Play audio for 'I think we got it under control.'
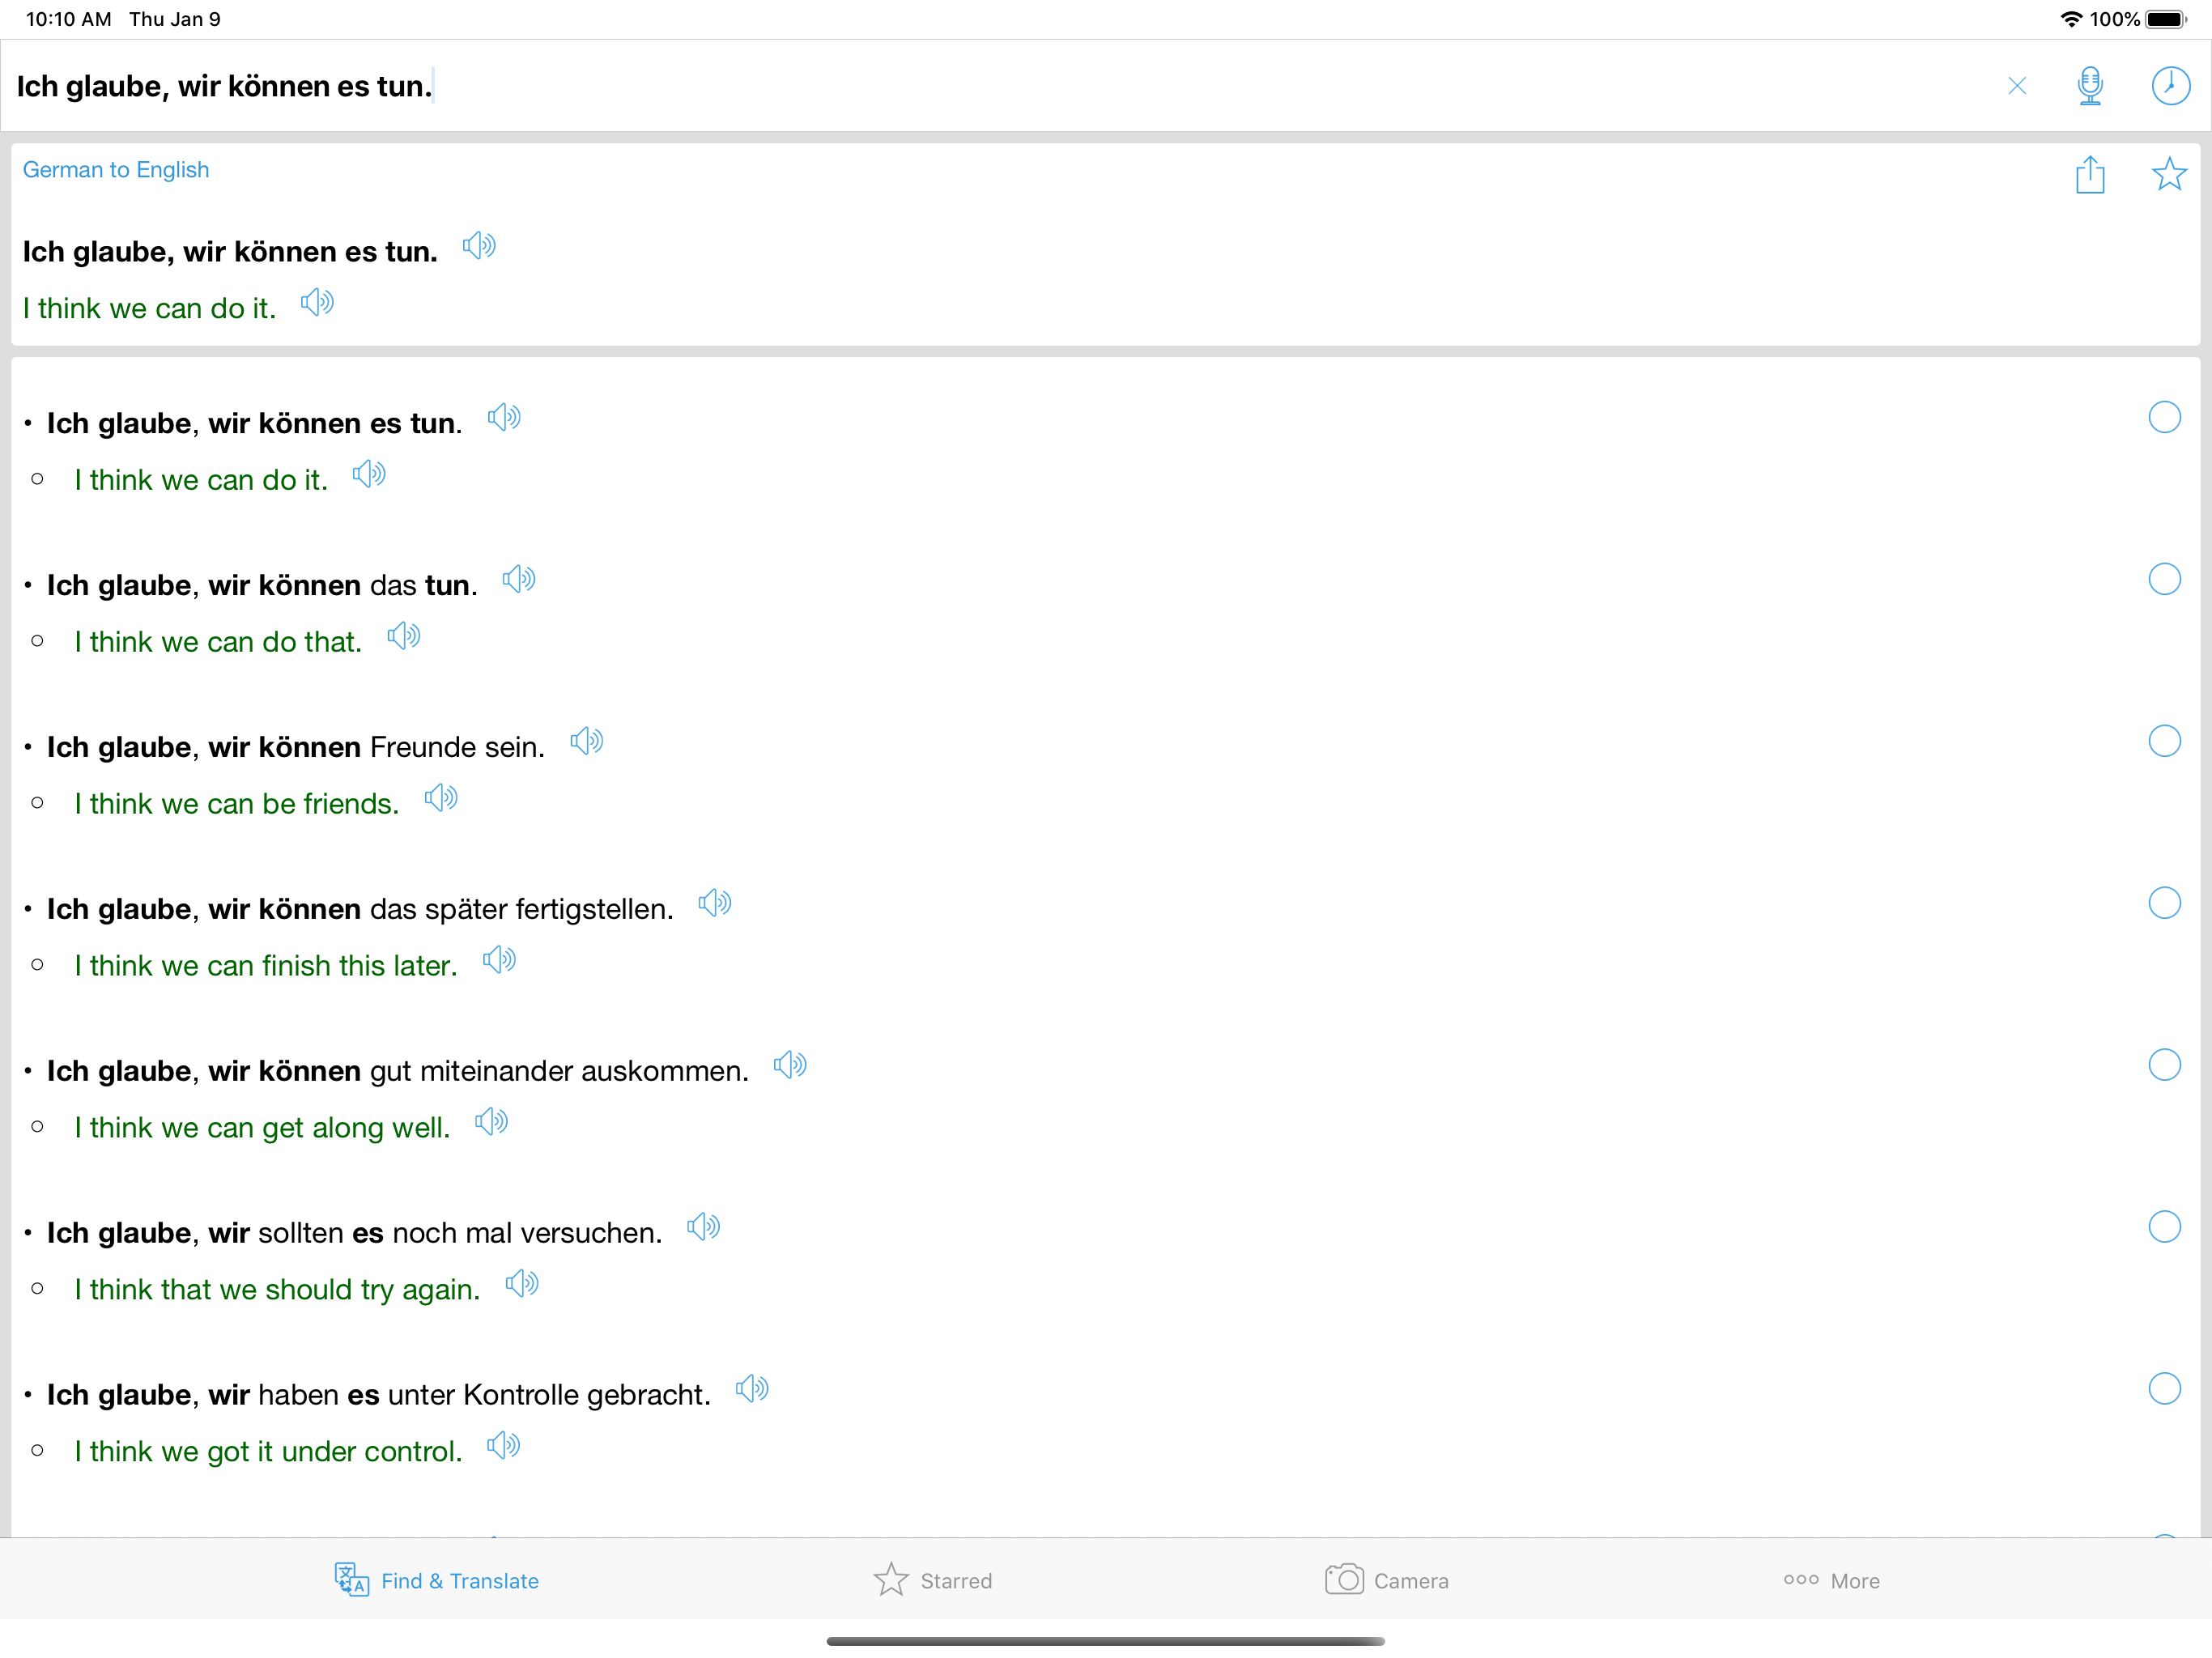Screen dimensions: 2212x1658 coord(503,1446)
